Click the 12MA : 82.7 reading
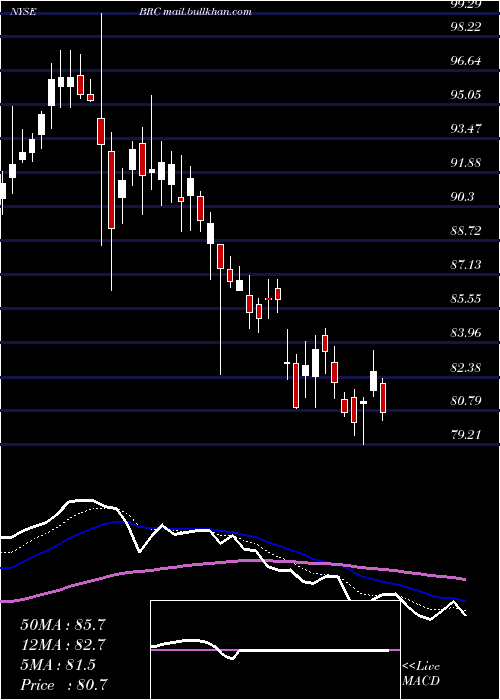 [x=63, y=645]
